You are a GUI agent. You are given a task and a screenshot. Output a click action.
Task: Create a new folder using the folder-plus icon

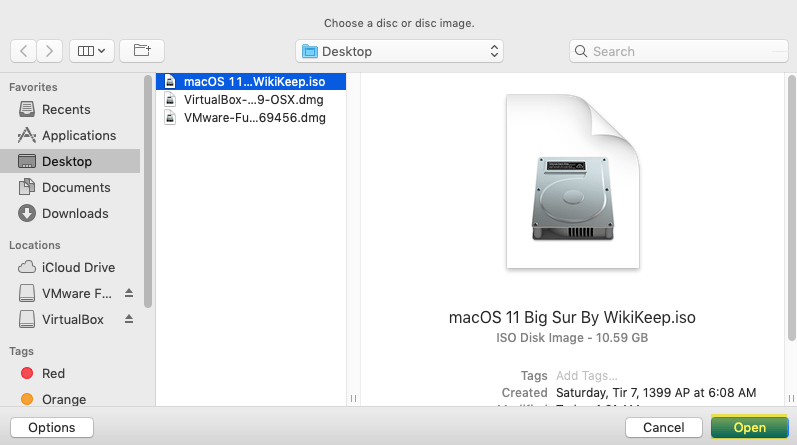(142, 51)
